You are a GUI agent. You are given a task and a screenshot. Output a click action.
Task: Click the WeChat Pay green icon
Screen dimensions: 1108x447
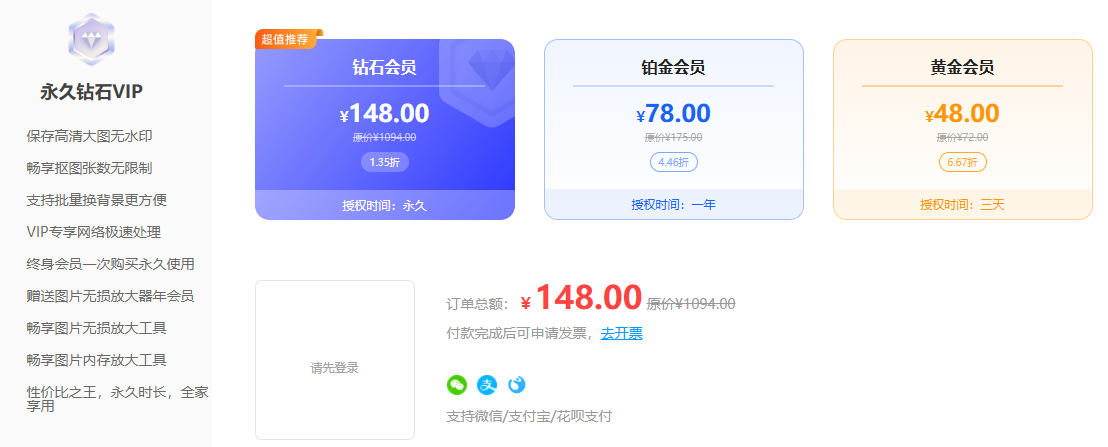[x=457, y=385]
